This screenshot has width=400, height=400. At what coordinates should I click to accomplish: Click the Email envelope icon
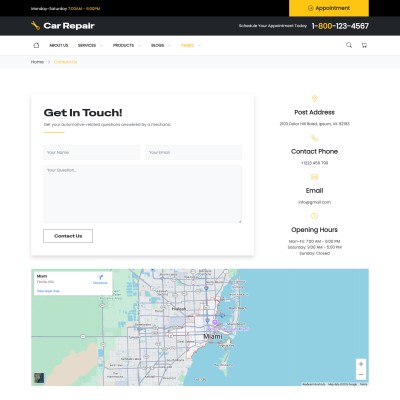click(x=314, y=177)
